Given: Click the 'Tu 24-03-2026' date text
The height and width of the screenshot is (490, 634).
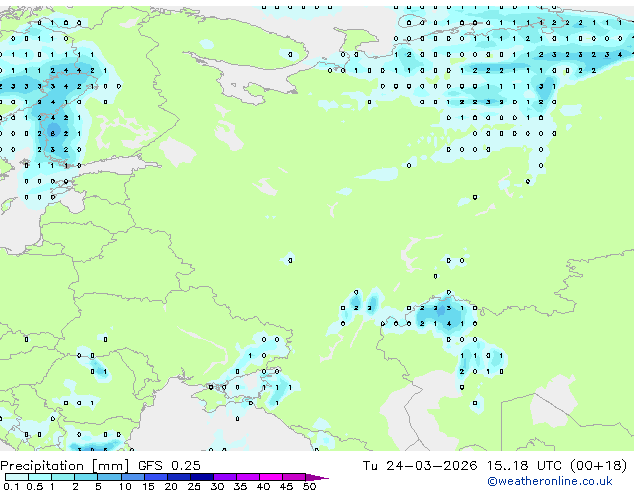Looking at the screenshot, I should [420, 466].
